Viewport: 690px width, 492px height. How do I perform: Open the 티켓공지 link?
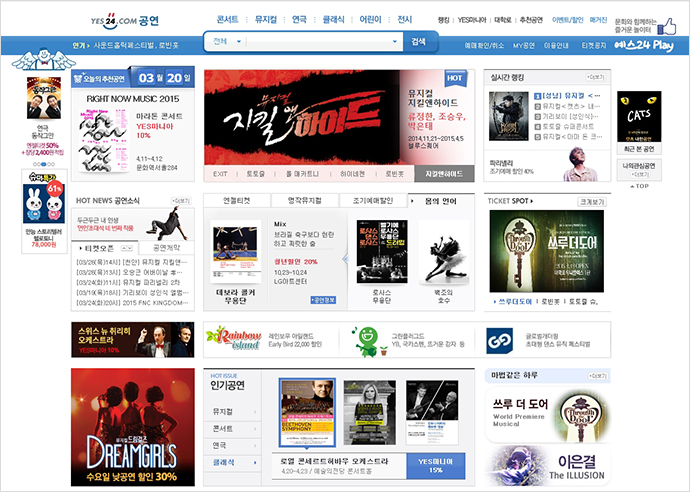click(594, 45)
